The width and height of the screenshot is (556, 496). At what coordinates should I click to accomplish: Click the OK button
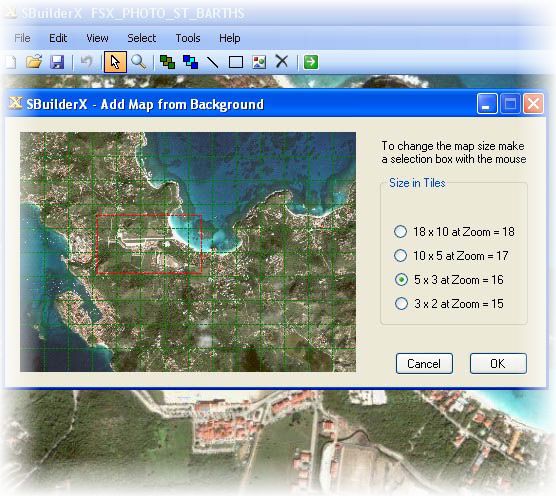[498, 363]
